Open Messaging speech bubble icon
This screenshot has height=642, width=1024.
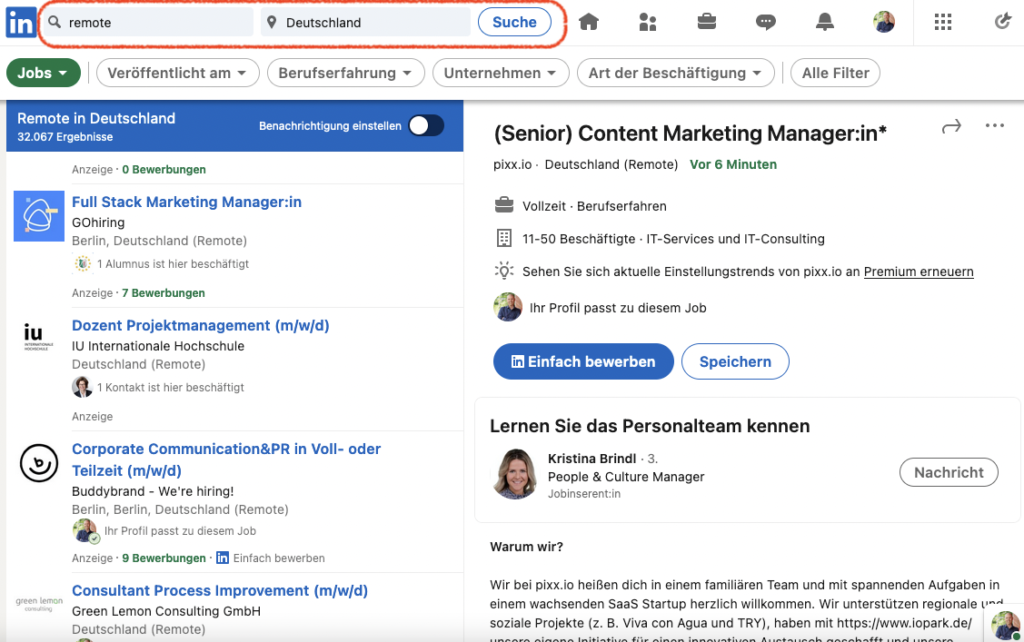(x=765, y=23)
